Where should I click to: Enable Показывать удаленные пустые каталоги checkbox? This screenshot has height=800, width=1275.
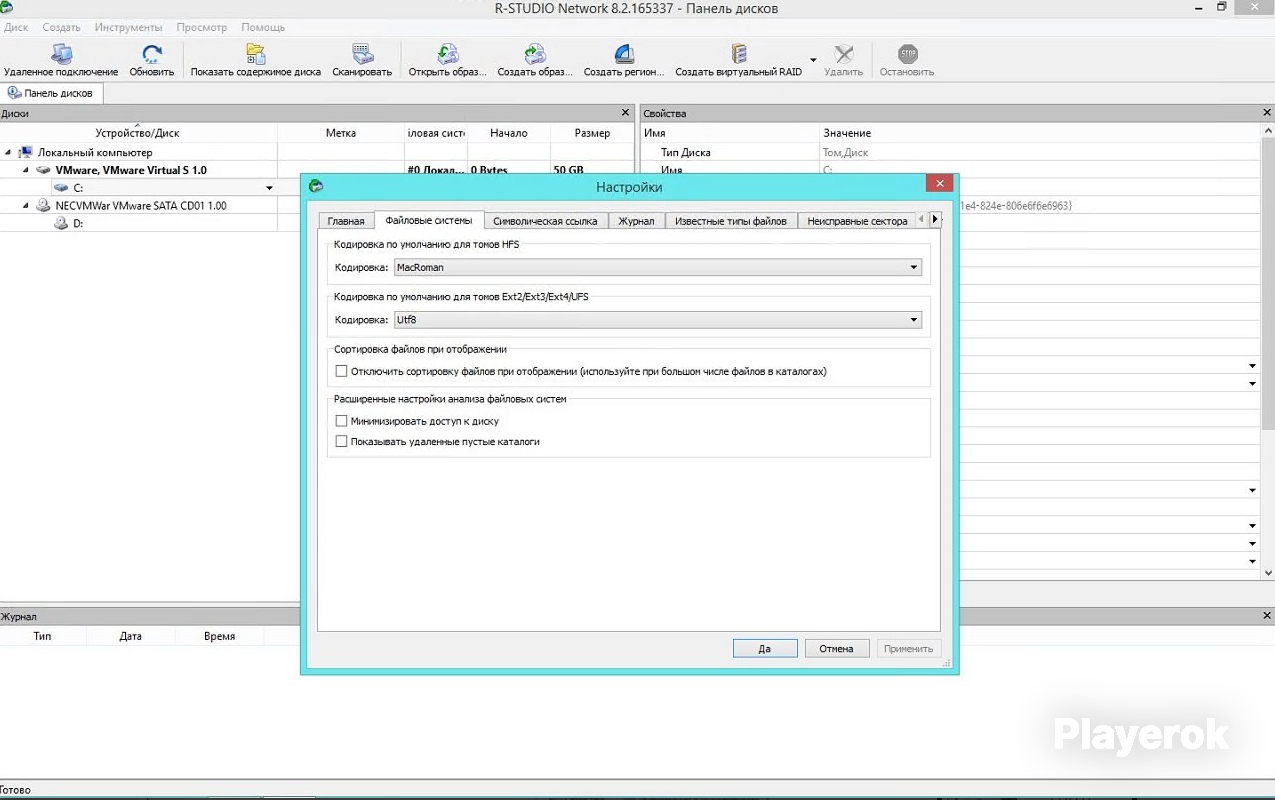click(x=341, y=441)
